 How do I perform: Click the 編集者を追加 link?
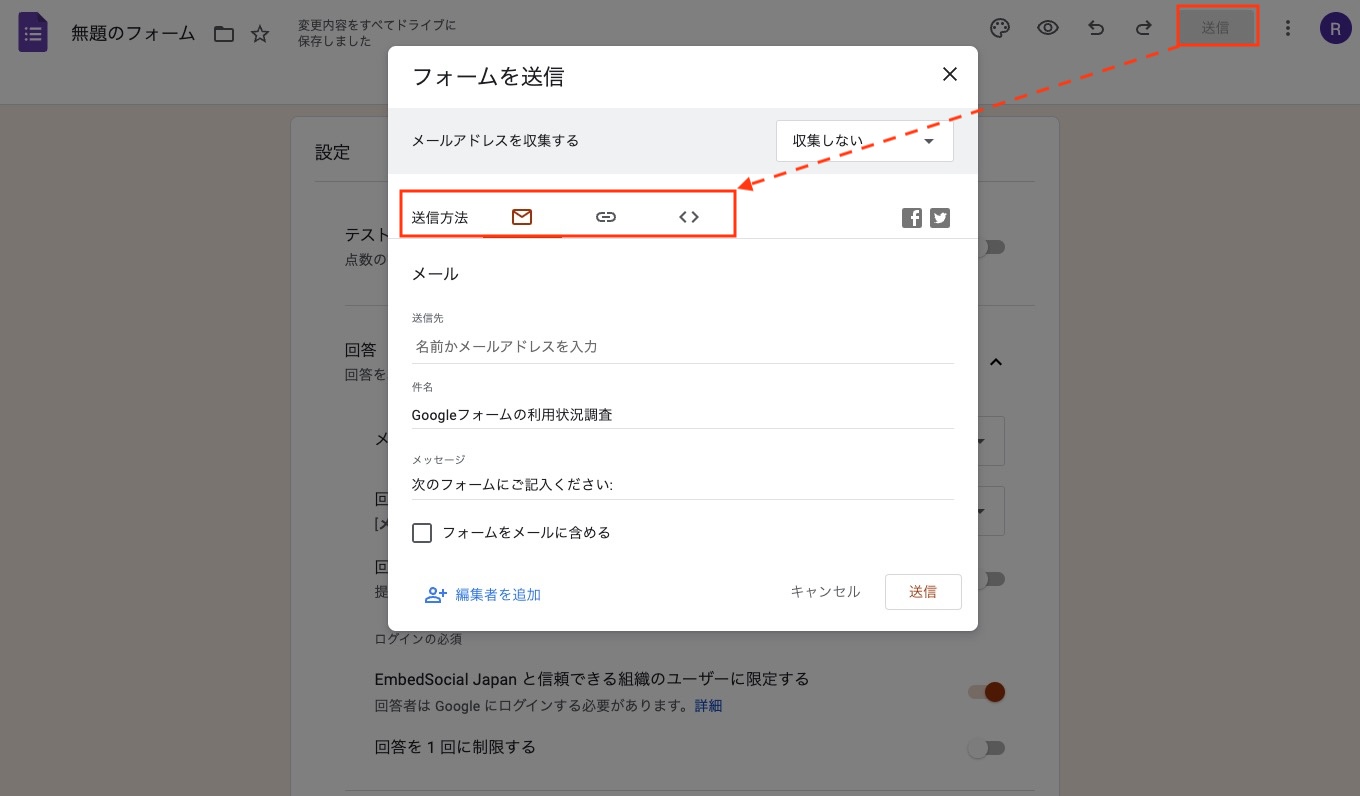click(x=498, y=595)
